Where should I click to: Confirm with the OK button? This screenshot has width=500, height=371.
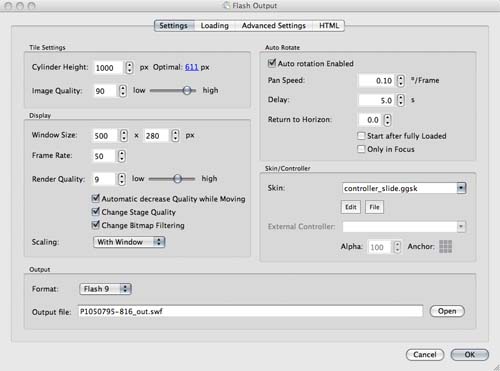(x=470, y=355)
